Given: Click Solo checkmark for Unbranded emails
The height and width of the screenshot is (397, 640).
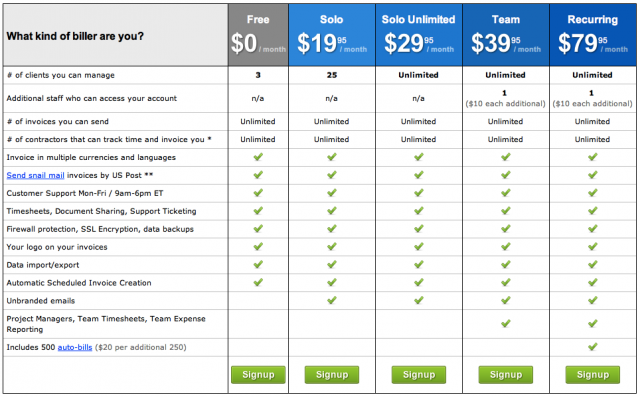Looking at the screenshot, I should pos(332,300).
